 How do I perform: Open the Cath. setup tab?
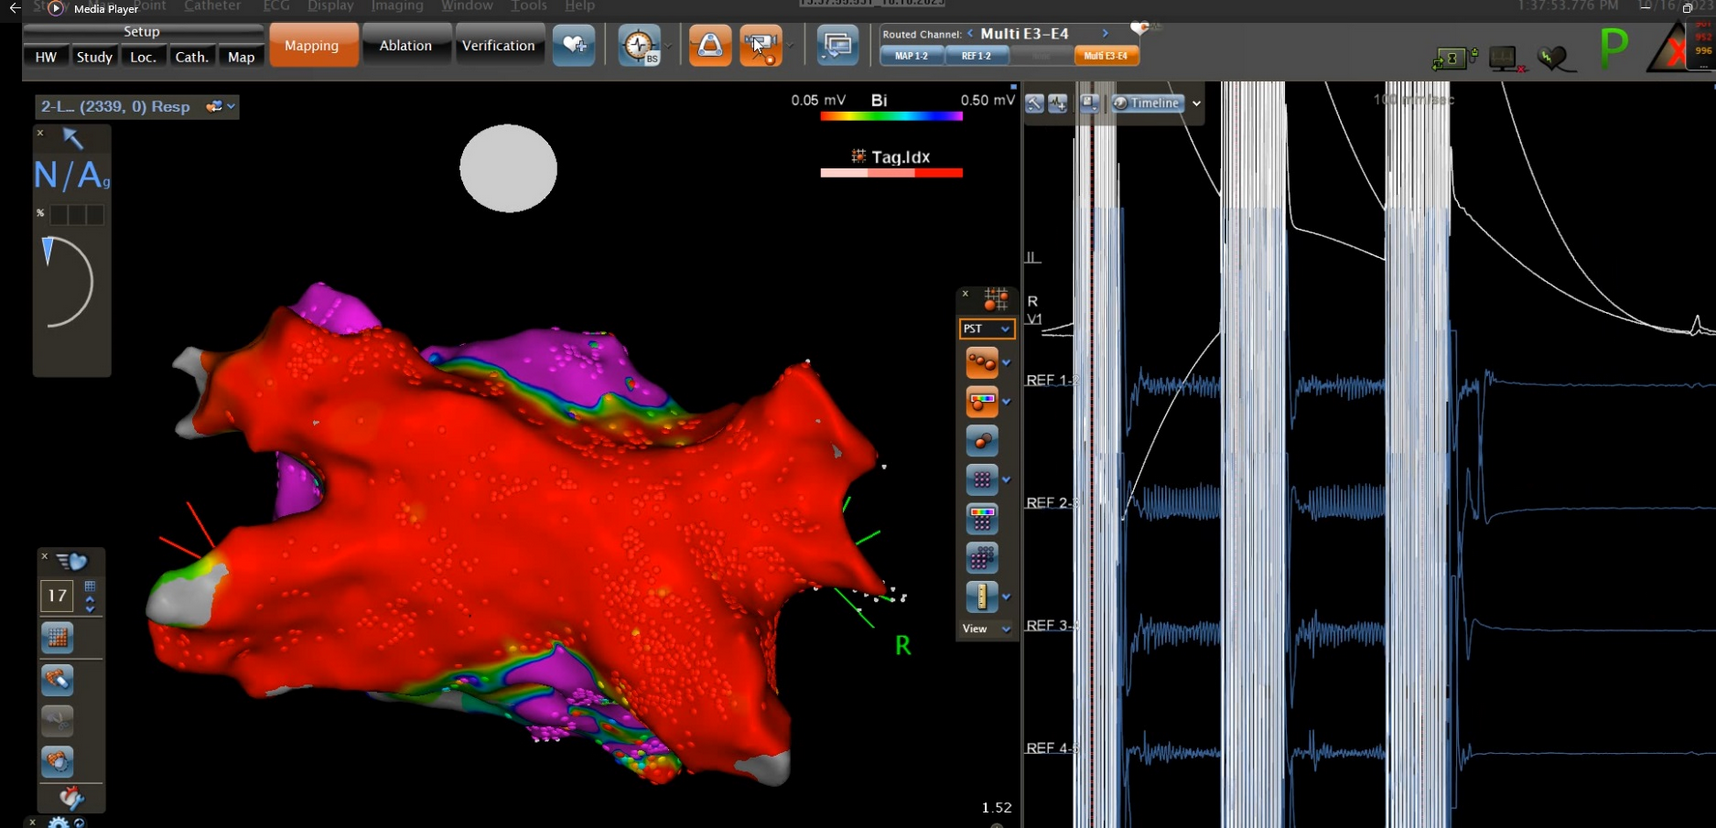(192, 57)
